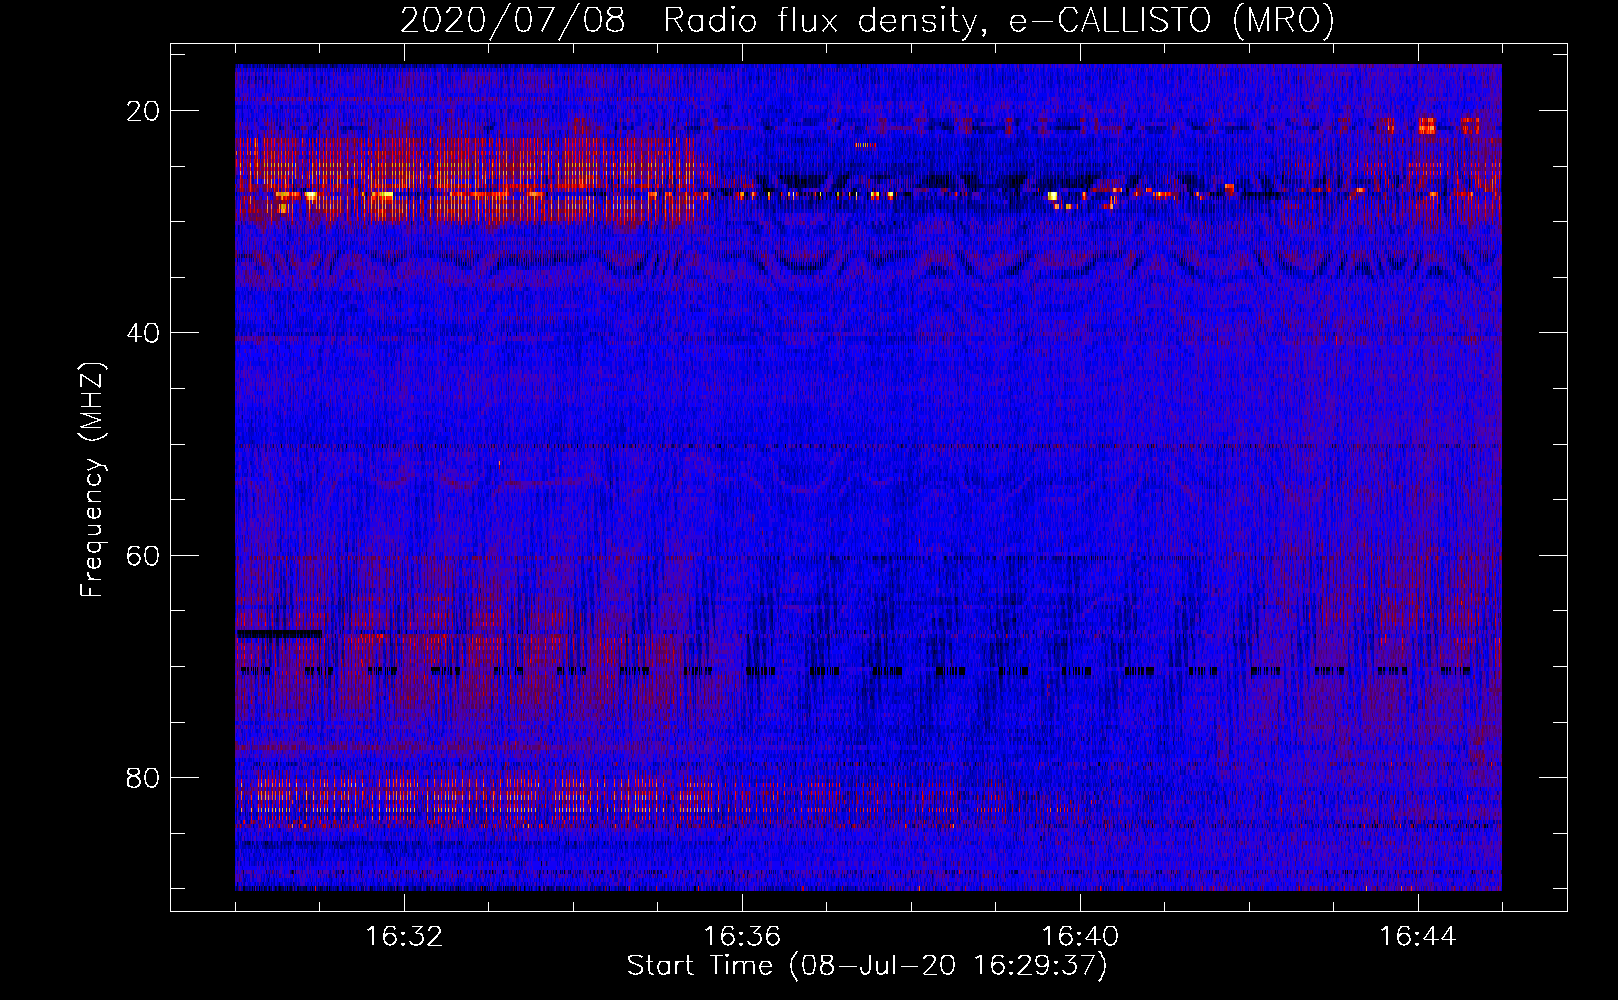Screen dimensions: 1618x1000
Task: Click the 16:40 time tick label
Action: 1080,937
